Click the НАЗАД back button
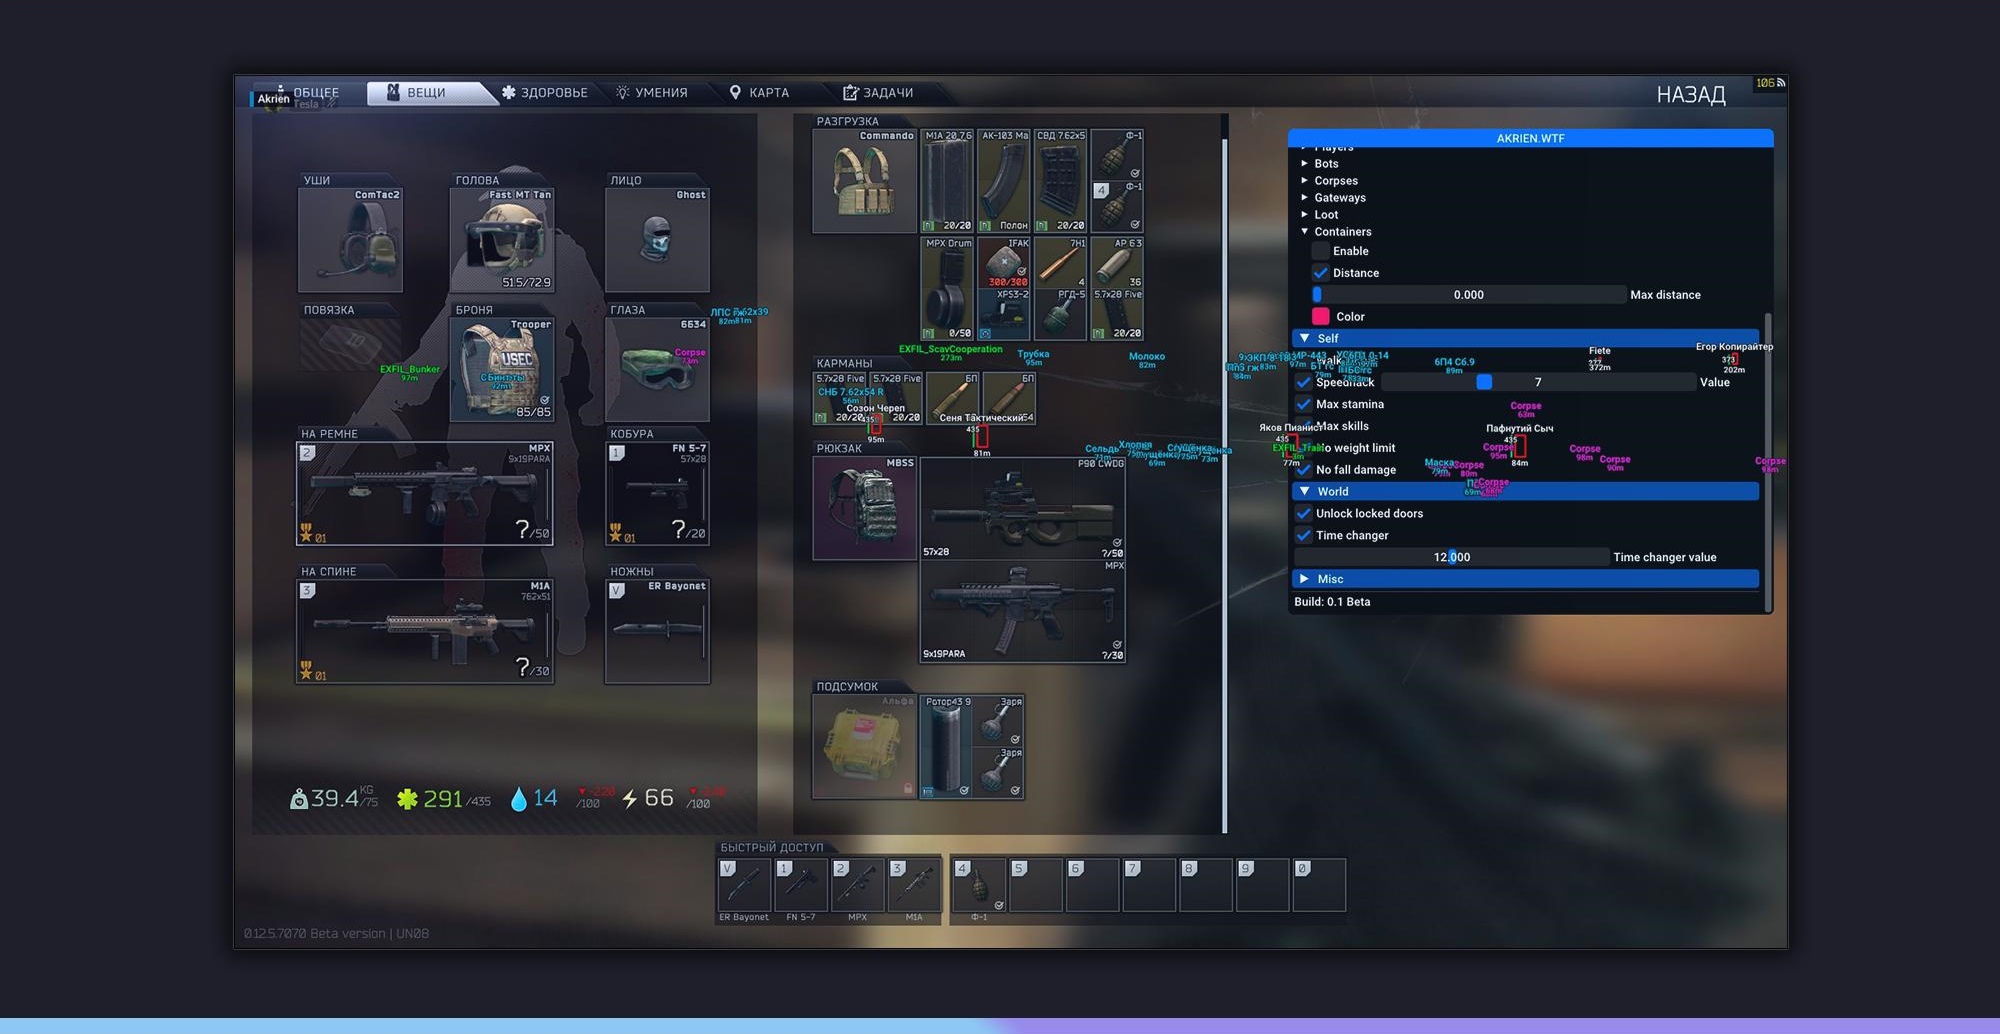Image resolution: width=2000 pixels, height=1034 pixels. tap(1691, 94)
